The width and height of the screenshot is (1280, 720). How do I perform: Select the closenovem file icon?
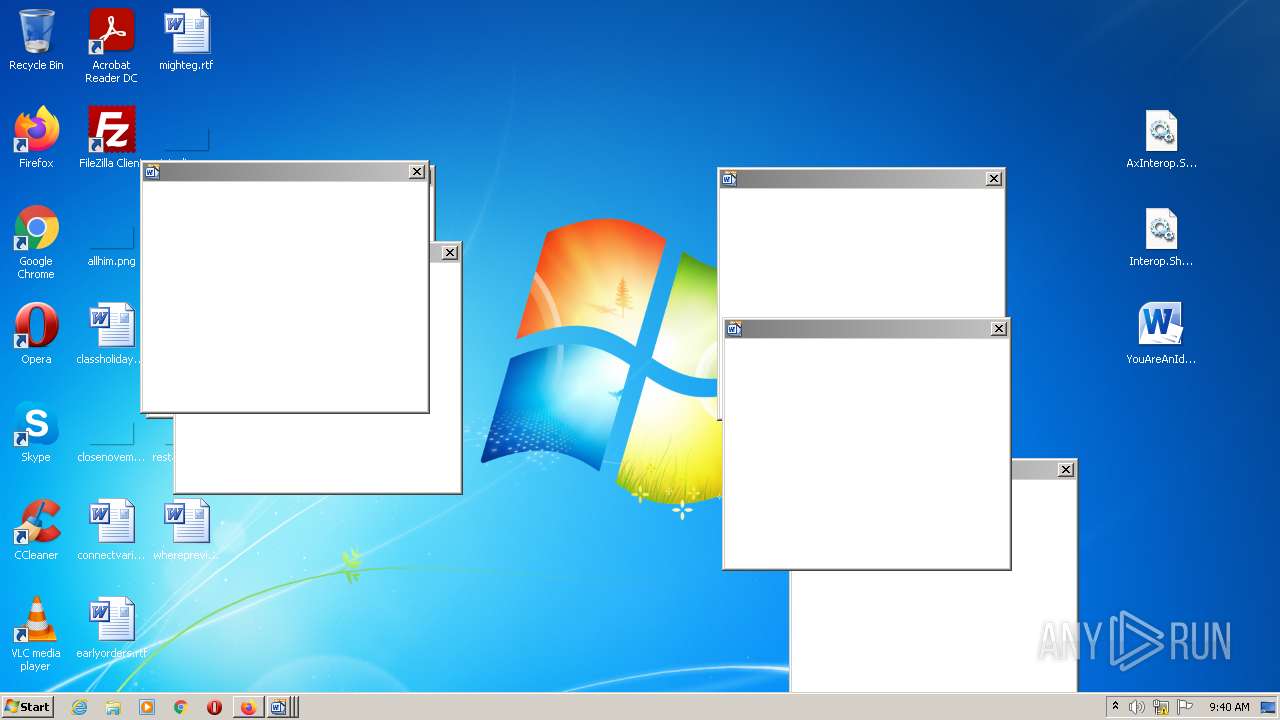pyautogui.click(x=111, y=440)
